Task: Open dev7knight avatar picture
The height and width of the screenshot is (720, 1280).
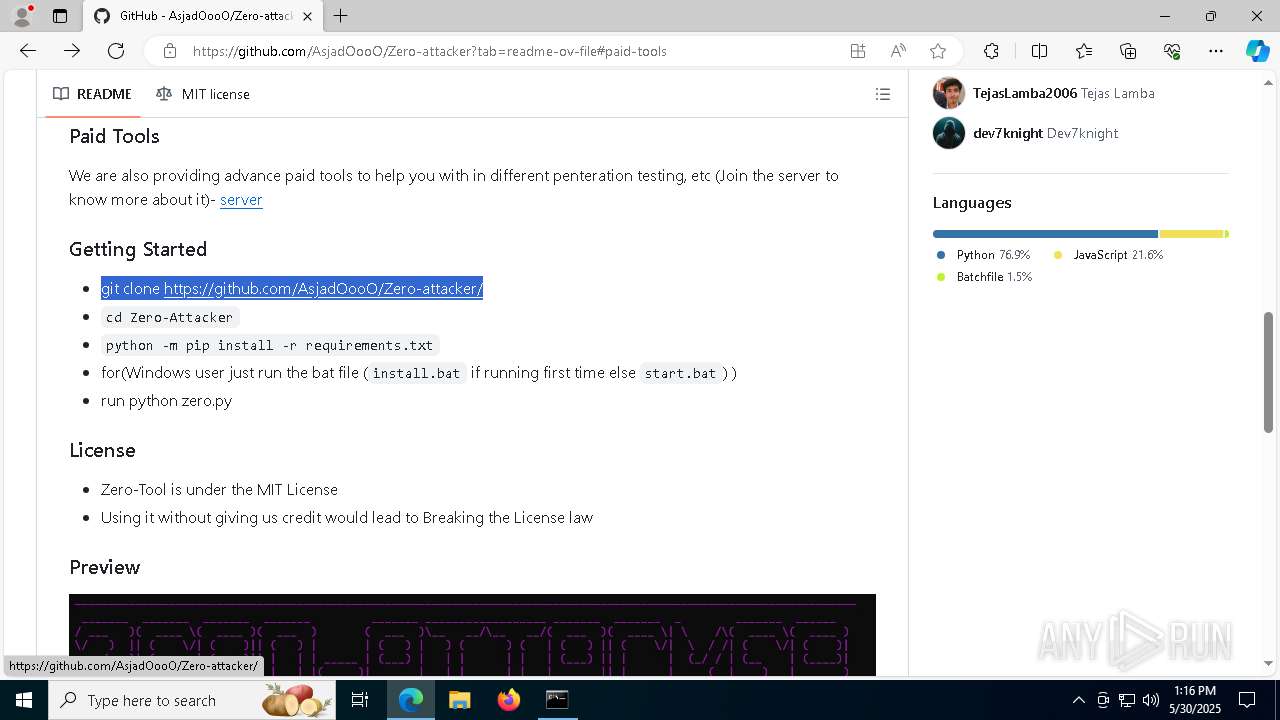Action: 949,133
